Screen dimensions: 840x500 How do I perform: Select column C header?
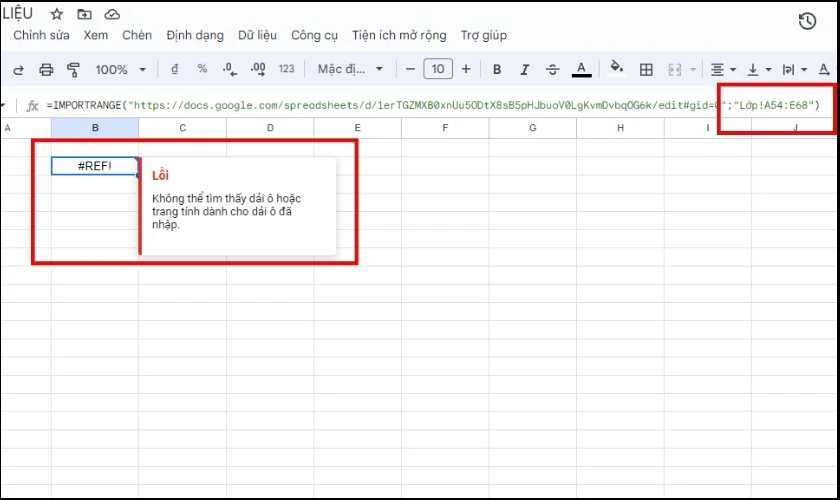pyautogui.click(x=183, y=128)
